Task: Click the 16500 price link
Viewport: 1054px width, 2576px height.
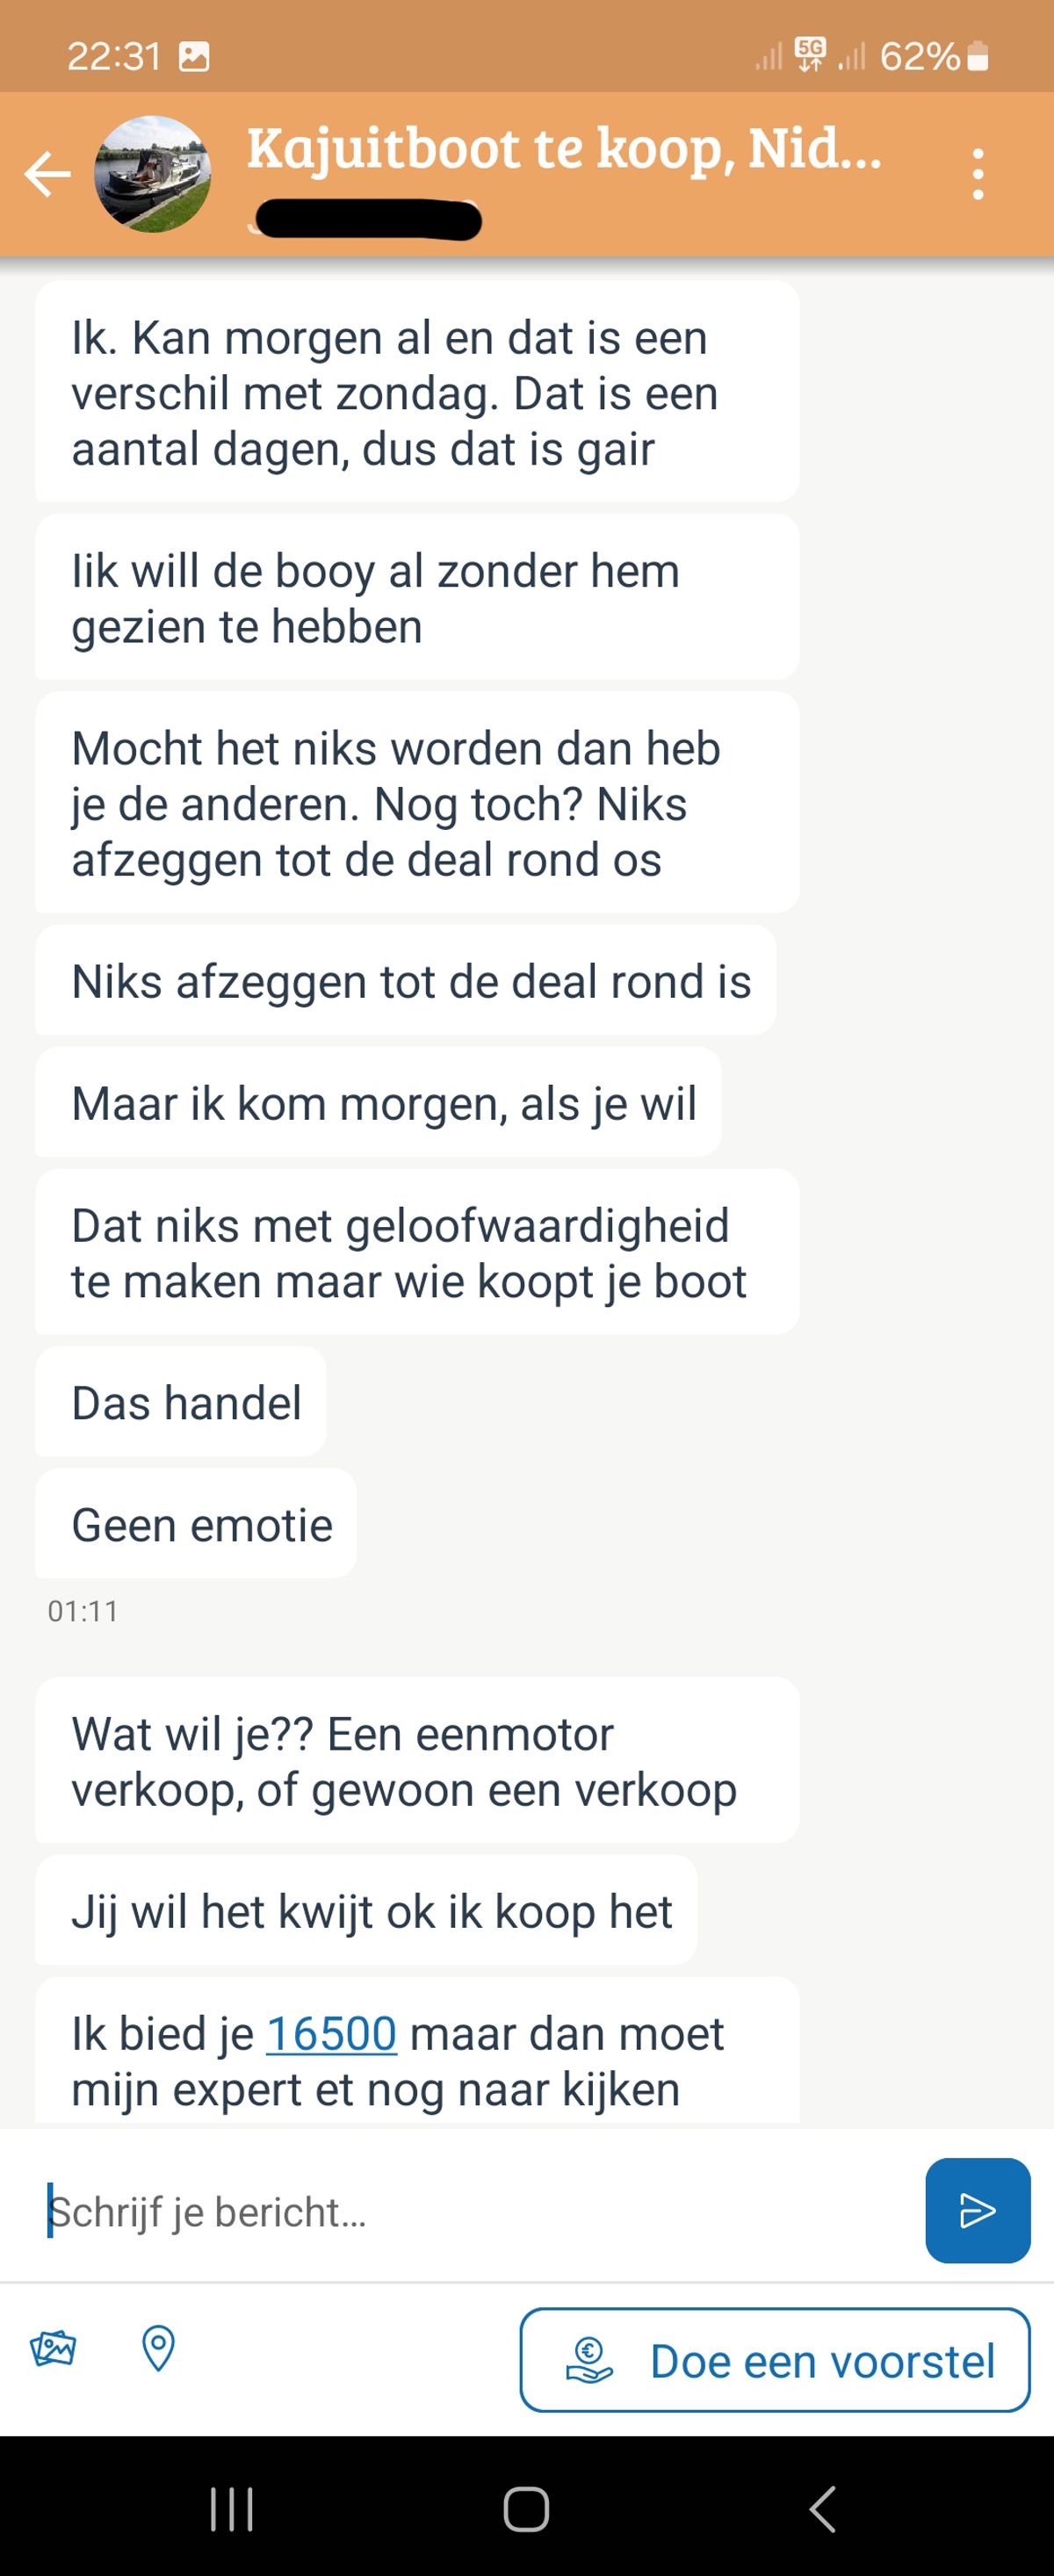Action: (x=331, y=2033)
